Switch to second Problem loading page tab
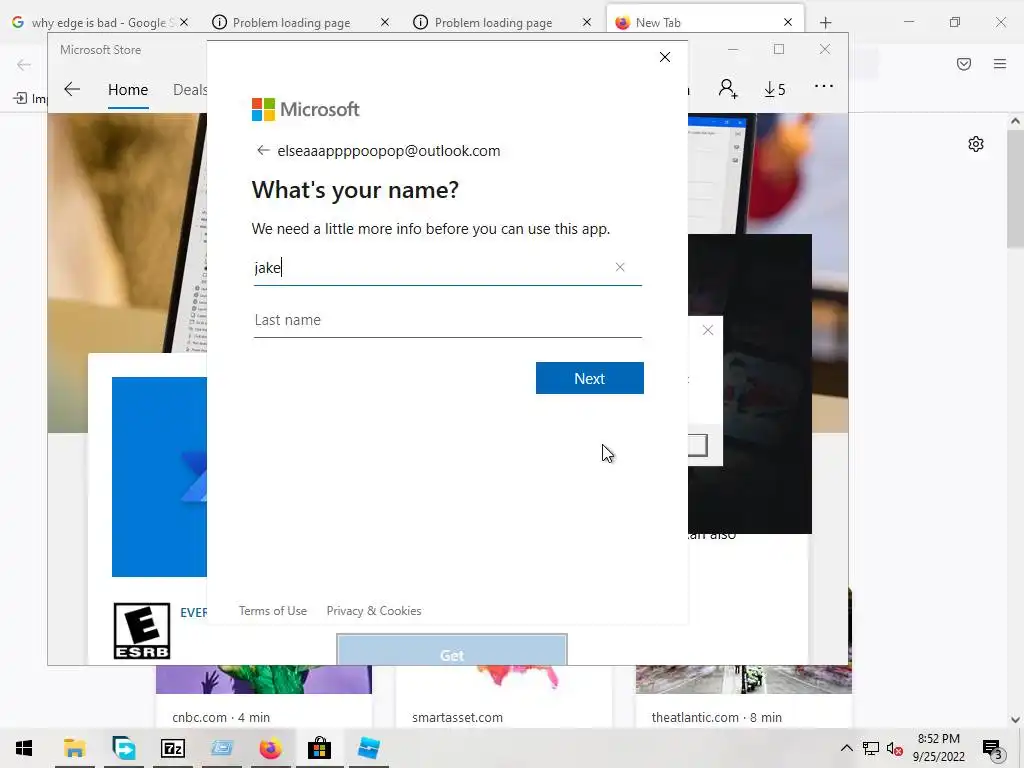This screenshot has width=1024, height=768. [493, 23]
